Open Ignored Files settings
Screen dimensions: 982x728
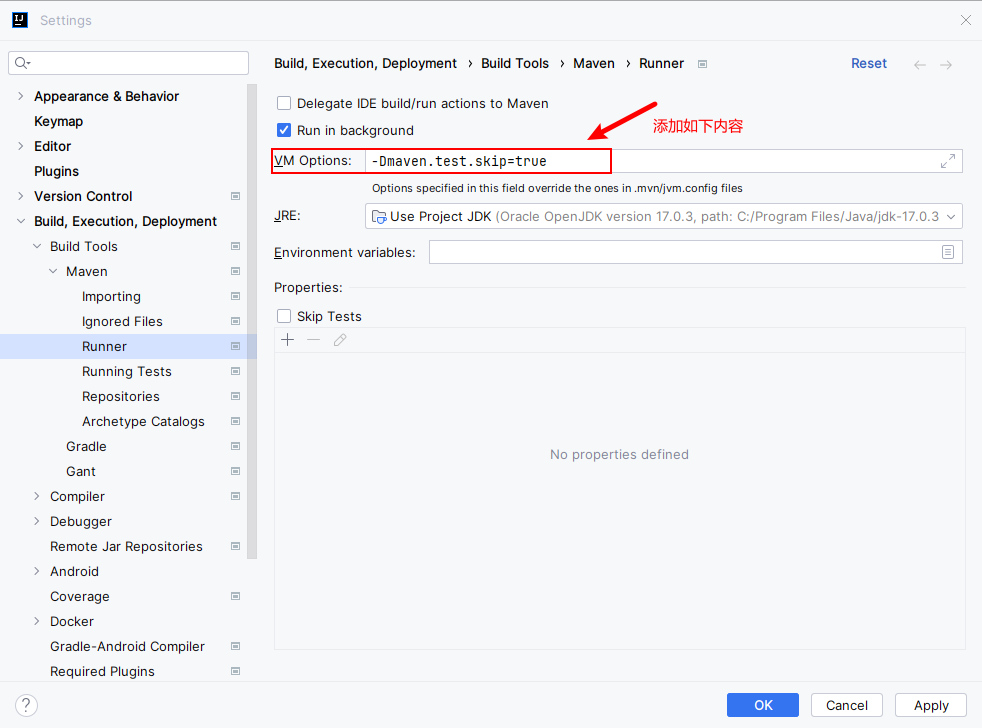coord(122,321)
